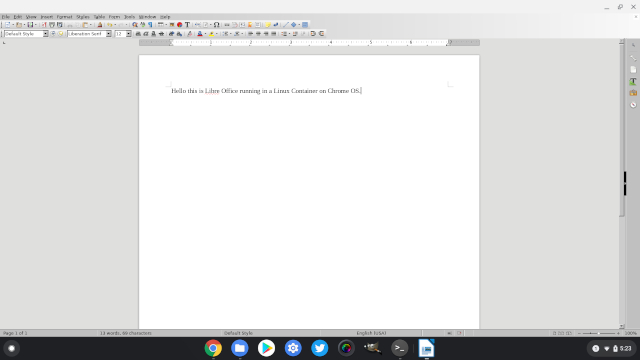
Task: Expand the Undo history dropdown arrow
Action: click(115, 24)
